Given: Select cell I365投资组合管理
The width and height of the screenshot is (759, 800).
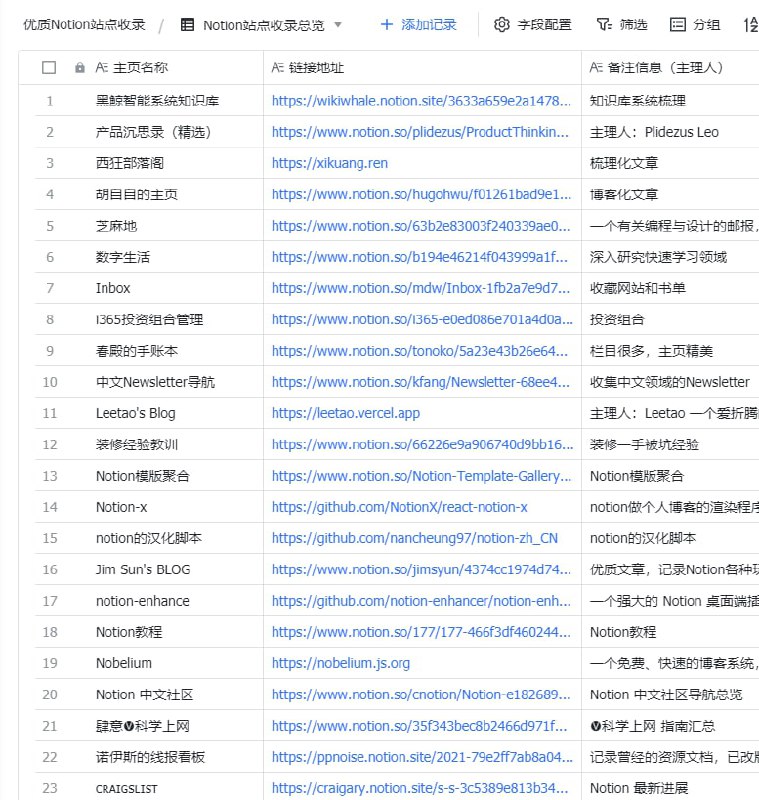Looking at the screenshot, I should pos(149,319).
